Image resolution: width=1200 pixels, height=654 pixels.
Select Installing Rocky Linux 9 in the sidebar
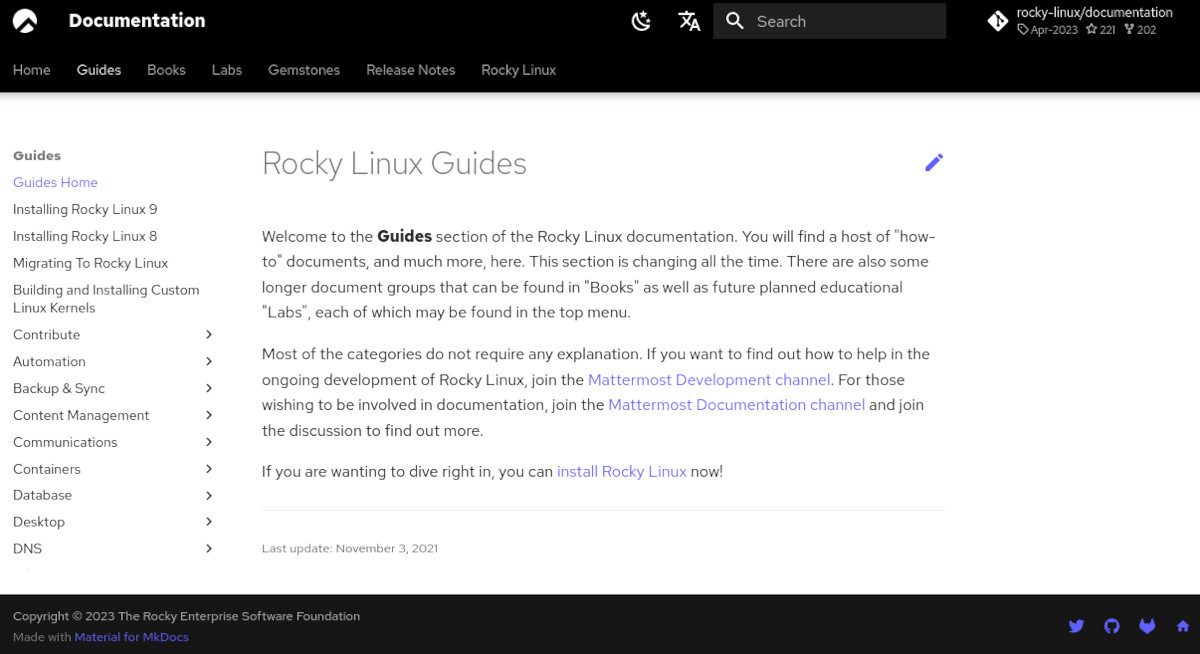[x=85, y=209]
